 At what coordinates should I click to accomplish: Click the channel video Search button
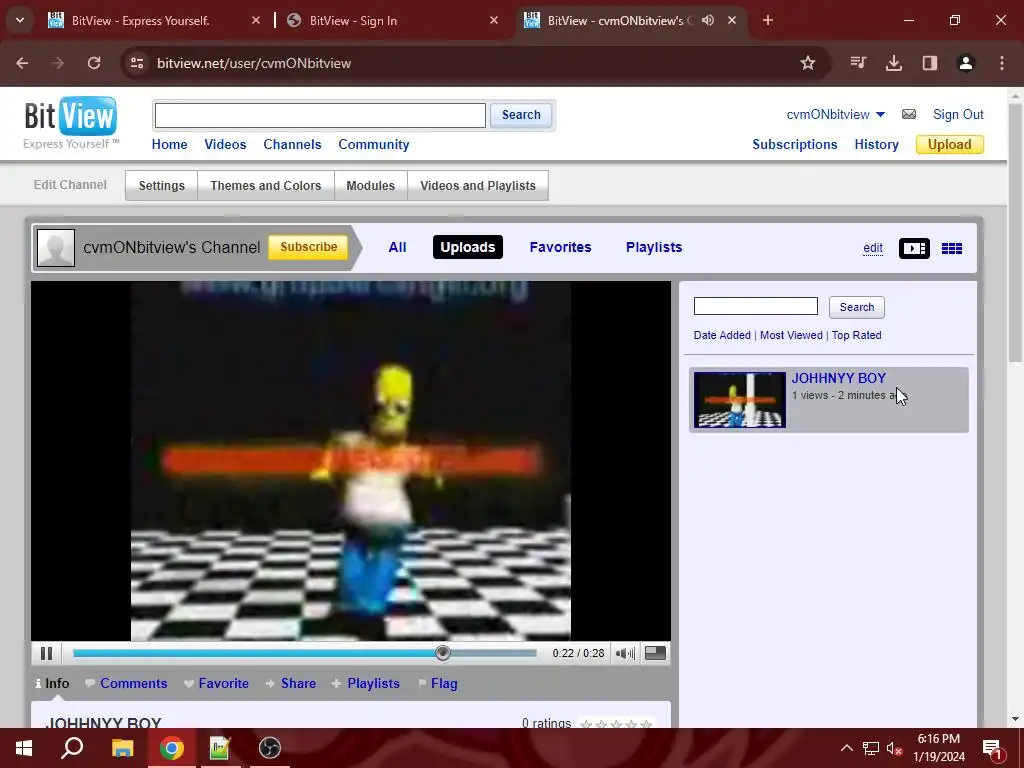(x=856, y=307)
